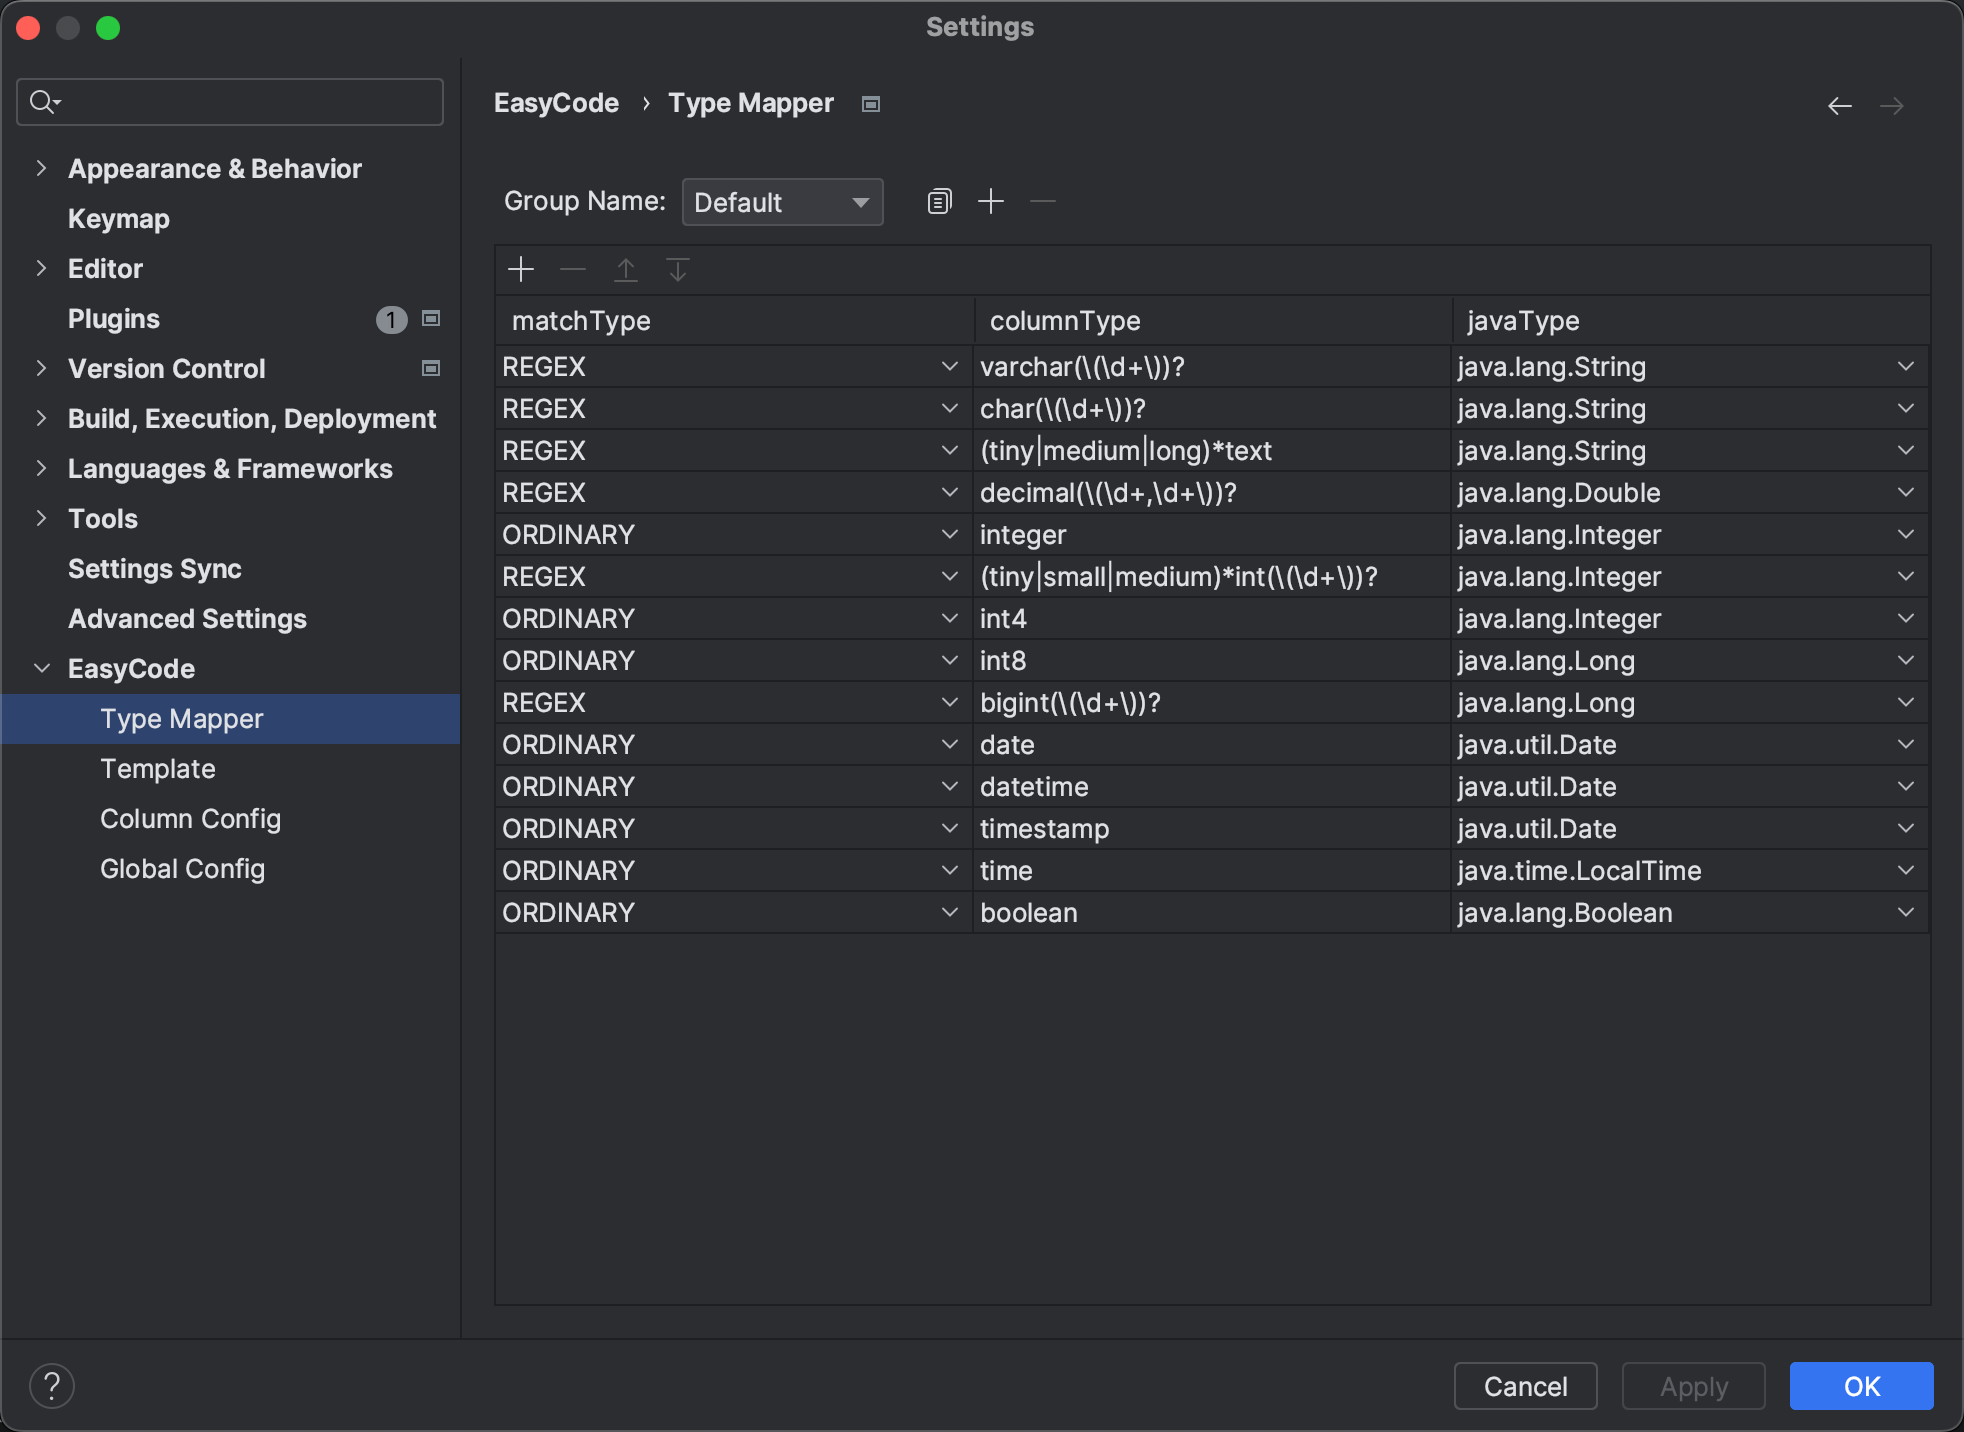The height and width of the screenshot is (1432, 1964).
Task: Click the help question mark icon
Action: click(x=52, y=1386)
